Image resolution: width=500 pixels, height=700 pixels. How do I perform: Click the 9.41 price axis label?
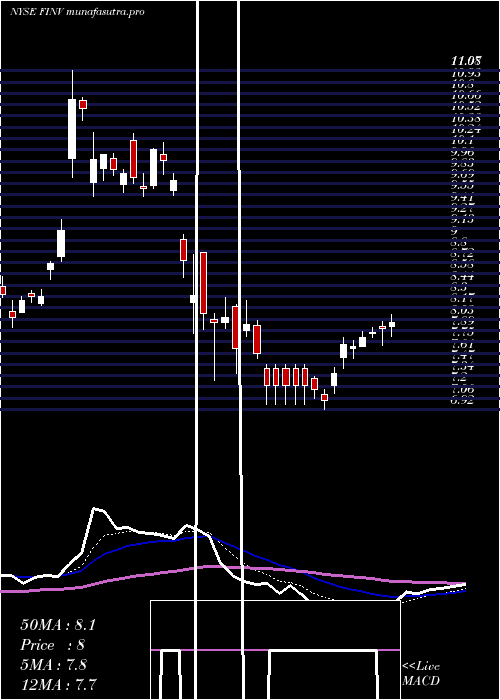(x=462, y=197)
